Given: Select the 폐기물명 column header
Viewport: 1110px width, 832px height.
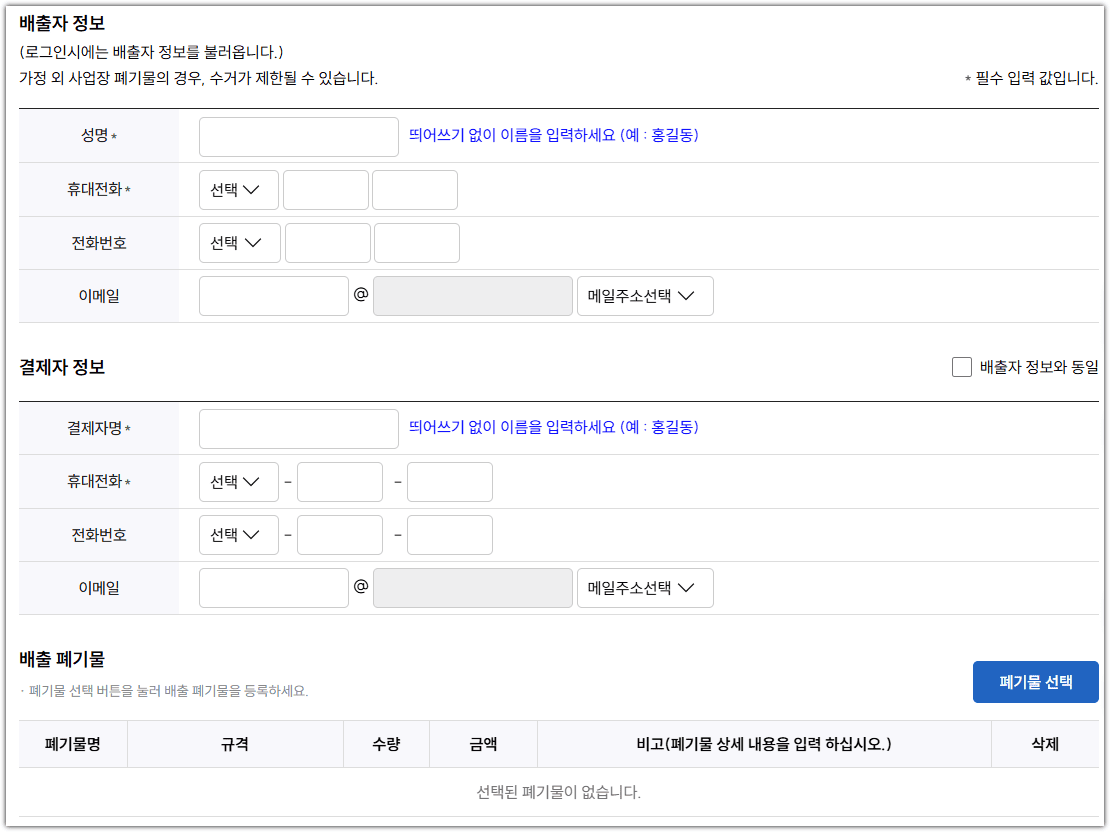Looking at the screenshot, I should [x=73, y=743].
